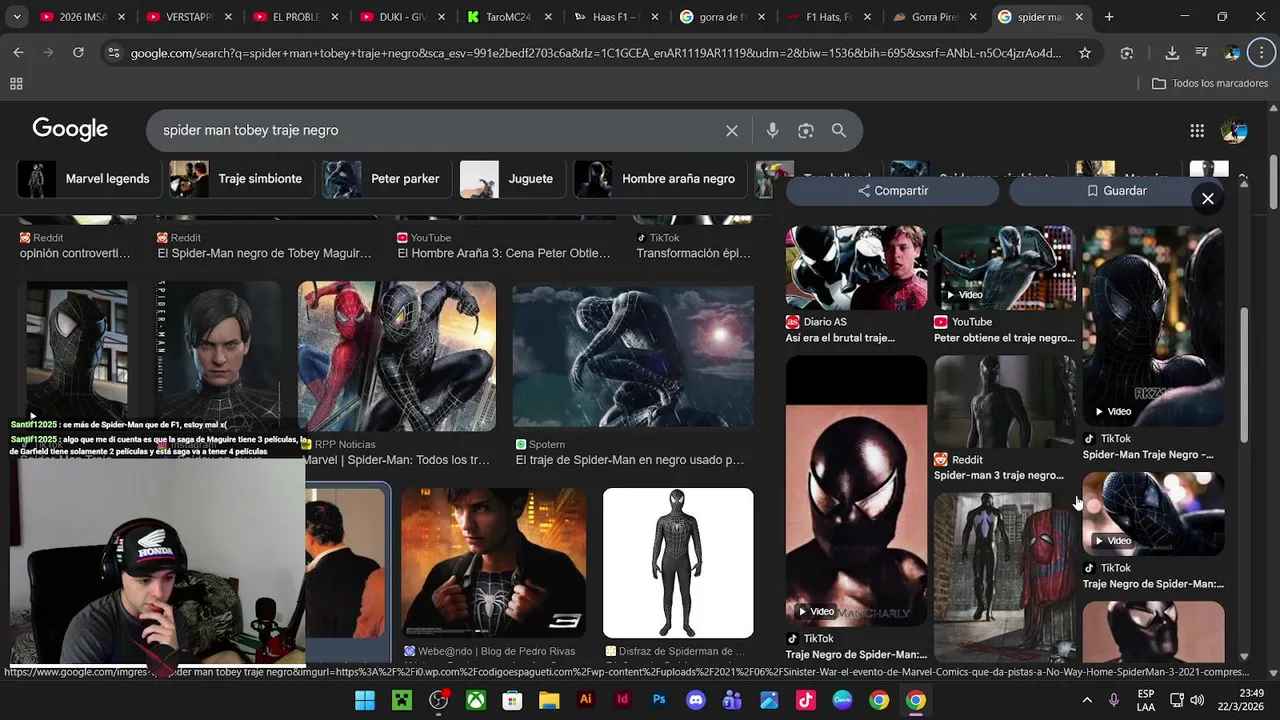Reload the current page
This screenshot has width=1280, height=720.
[78, 53]
